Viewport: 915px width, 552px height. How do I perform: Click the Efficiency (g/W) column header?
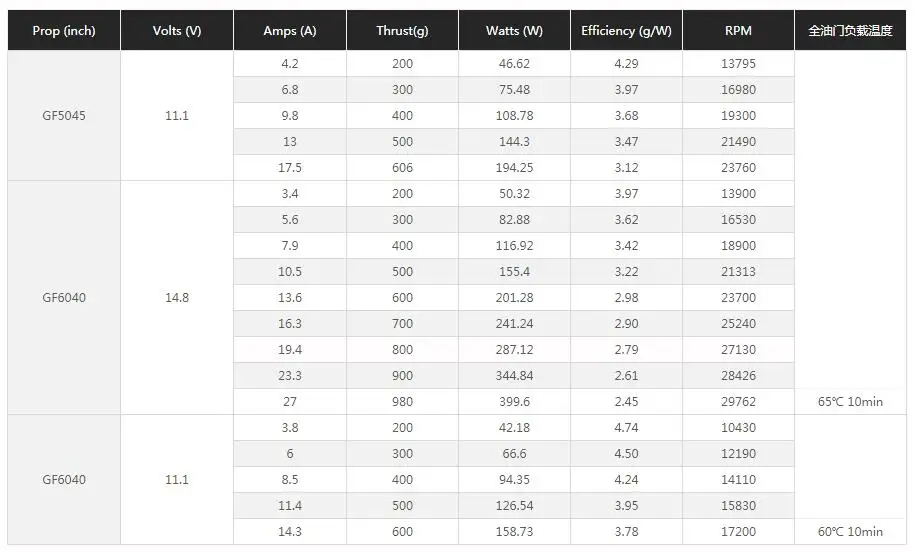click(626, 30)
